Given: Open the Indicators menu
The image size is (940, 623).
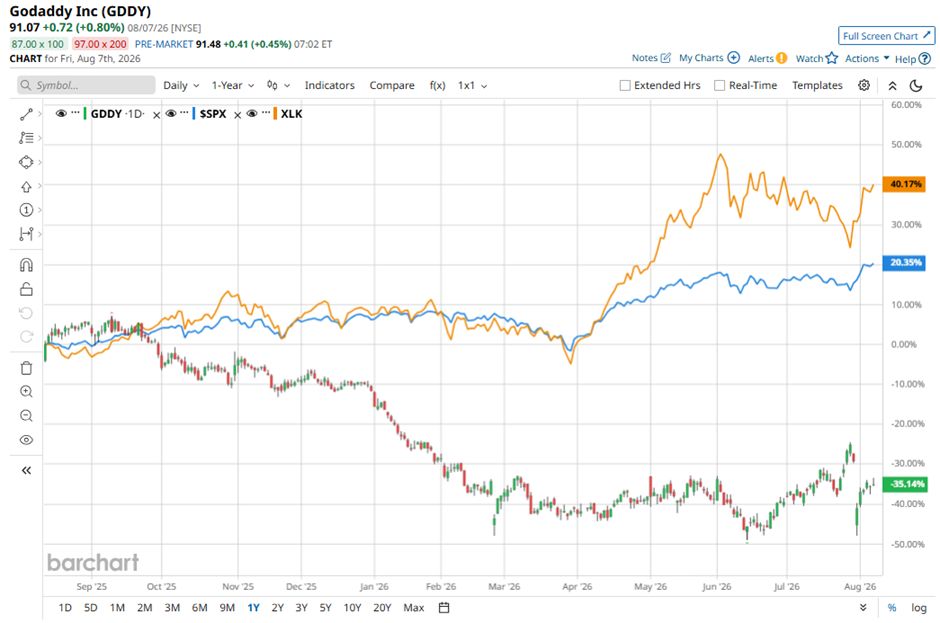Looking at the screenshot, I should [329, 85].
